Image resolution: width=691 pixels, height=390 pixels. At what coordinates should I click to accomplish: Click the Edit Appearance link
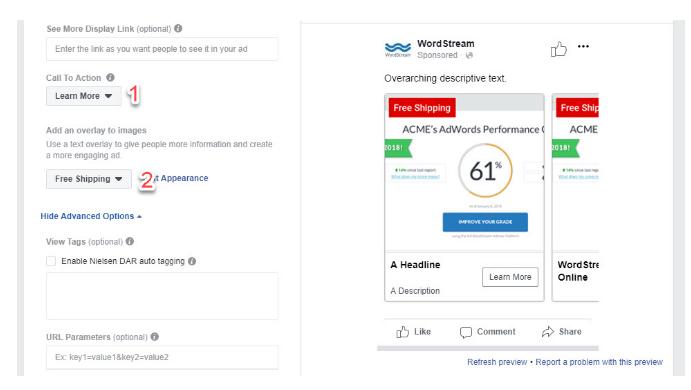[x=181, y=178]
